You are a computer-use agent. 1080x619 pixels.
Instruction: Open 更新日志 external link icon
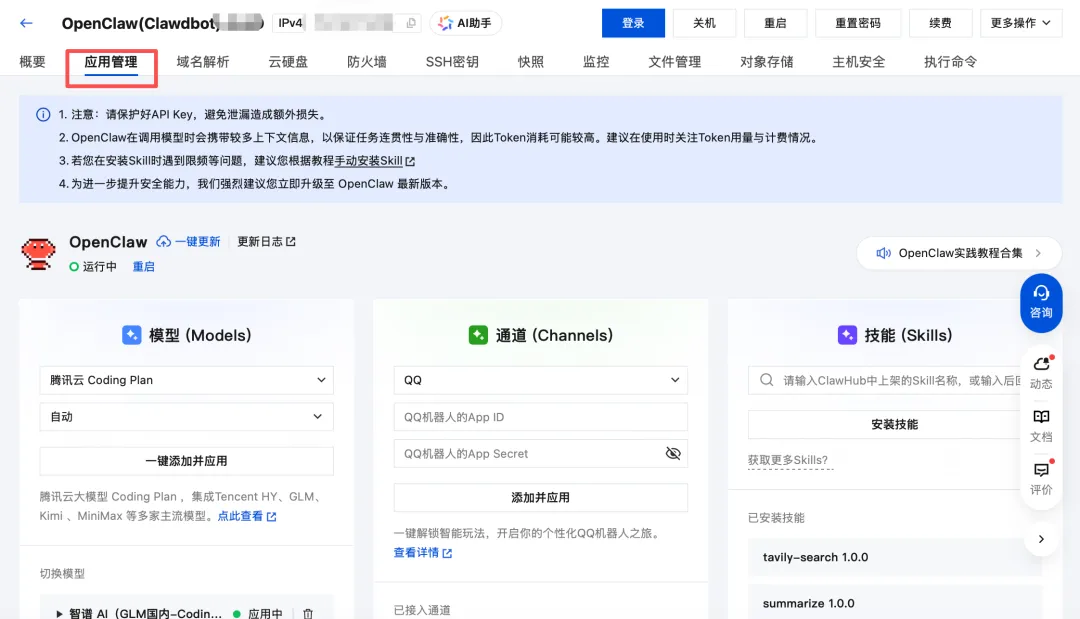291,242
